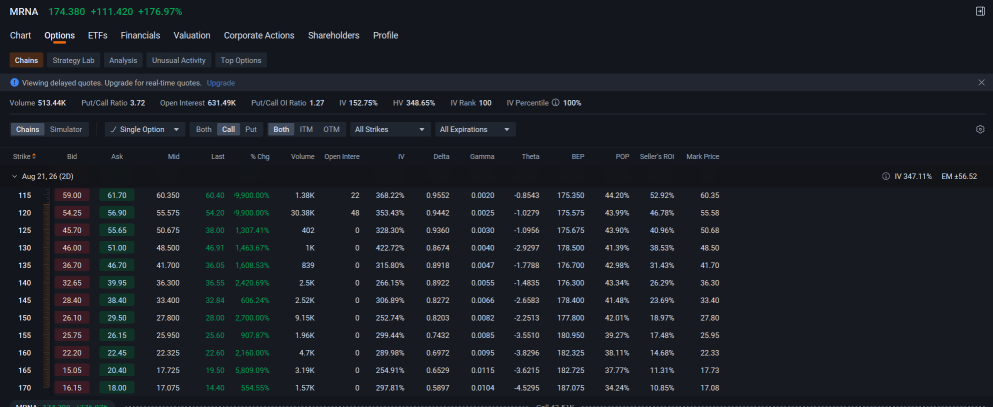The image size is (993, 407).
Task: Click last price 36.55 for 140 strike
Action: pyautogui.click(x=215, y=283)
